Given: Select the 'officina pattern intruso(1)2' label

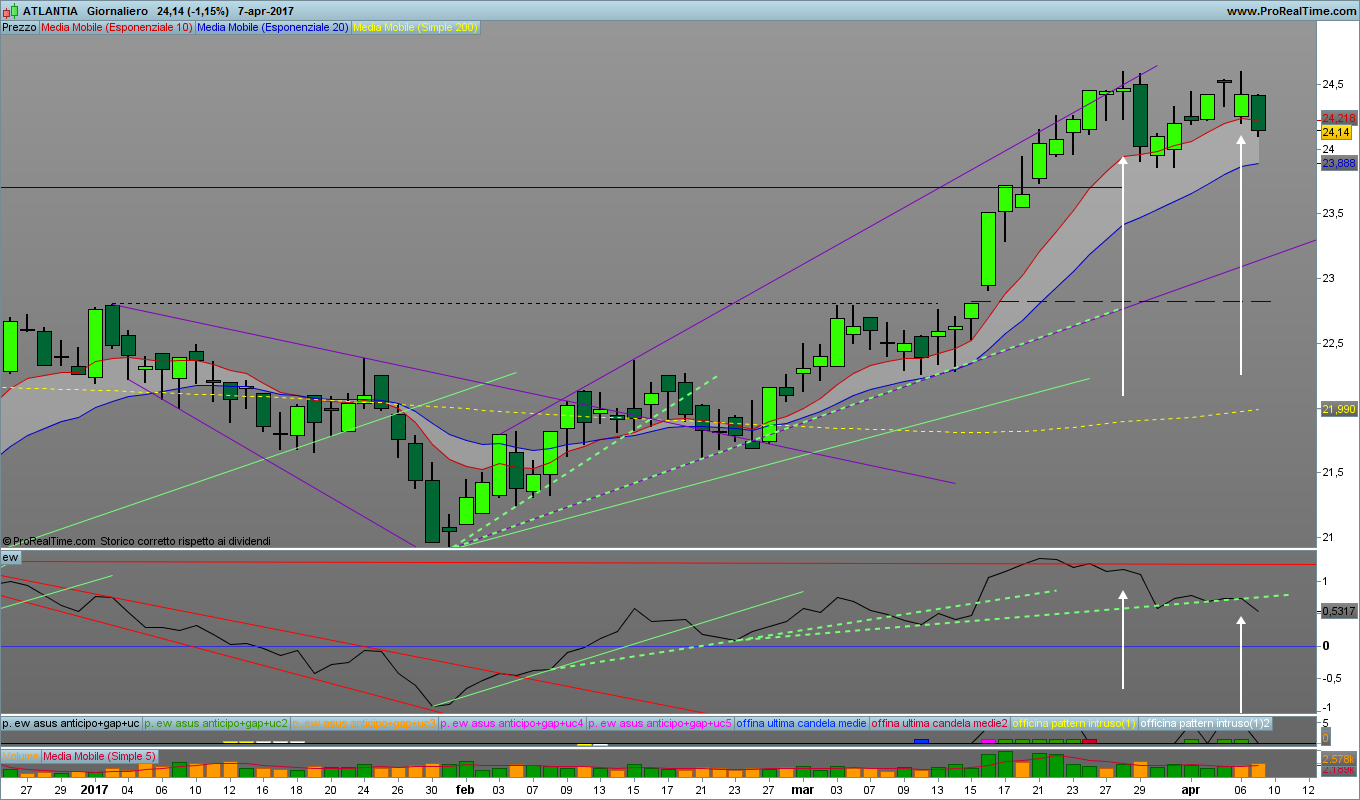Looking at the screenshot, I should 1206,722.
